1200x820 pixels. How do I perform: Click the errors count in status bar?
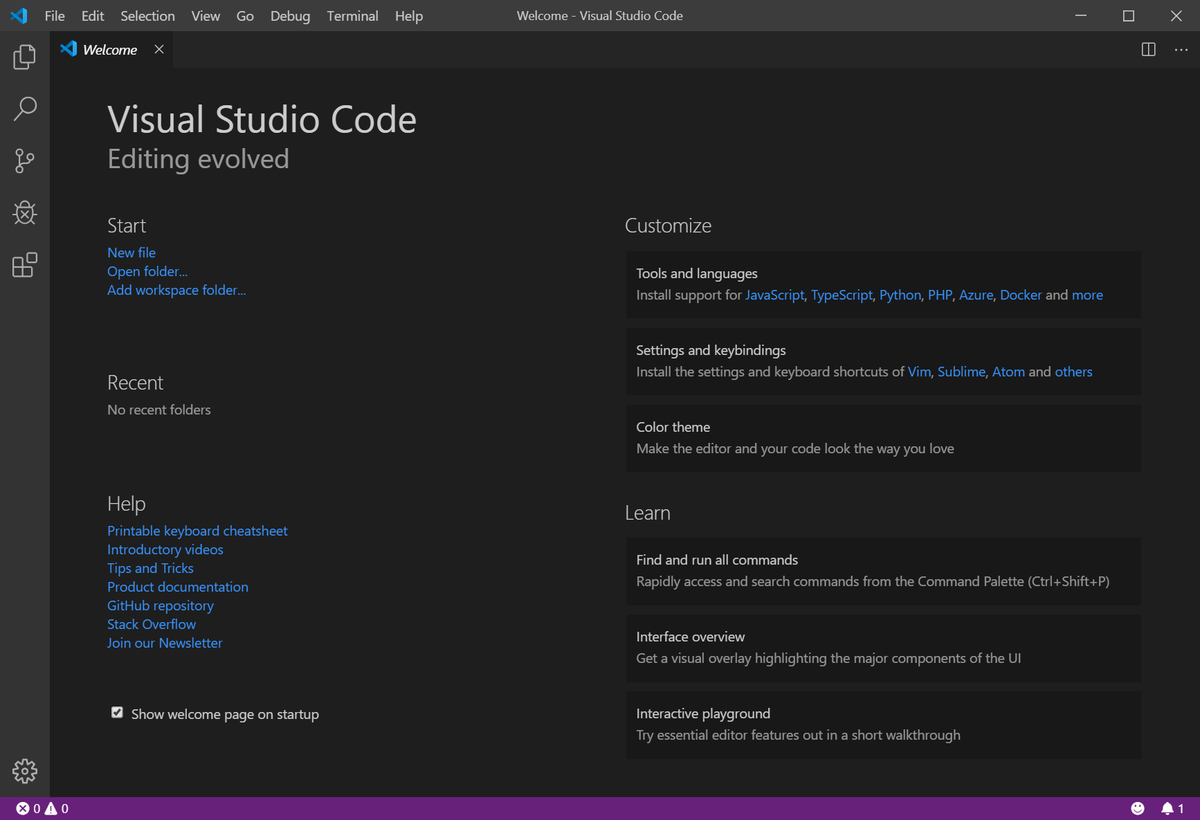pos(28,808)
